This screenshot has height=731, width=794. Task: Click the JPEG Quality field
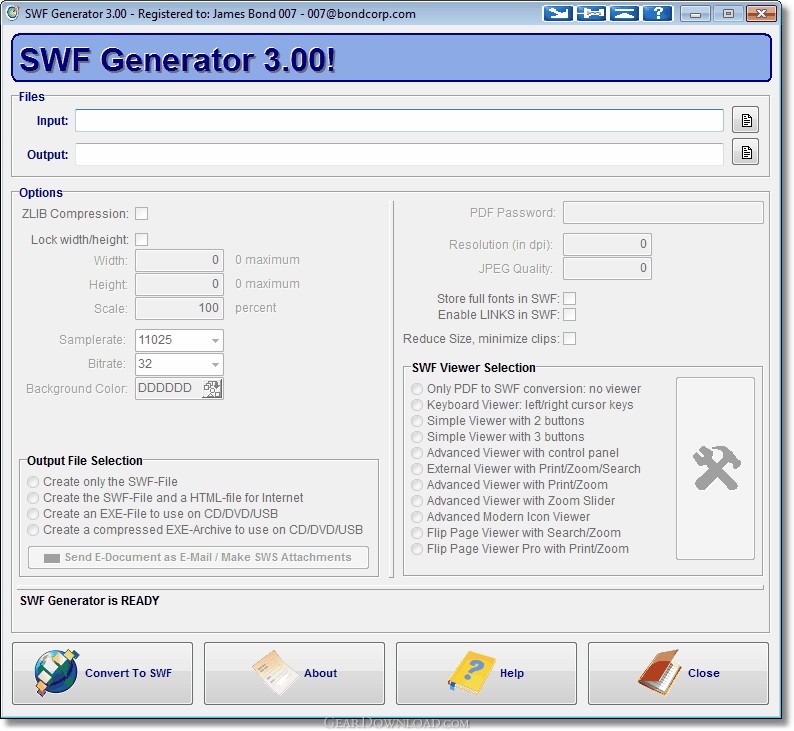pyautogui.click(x=607, y=268)
